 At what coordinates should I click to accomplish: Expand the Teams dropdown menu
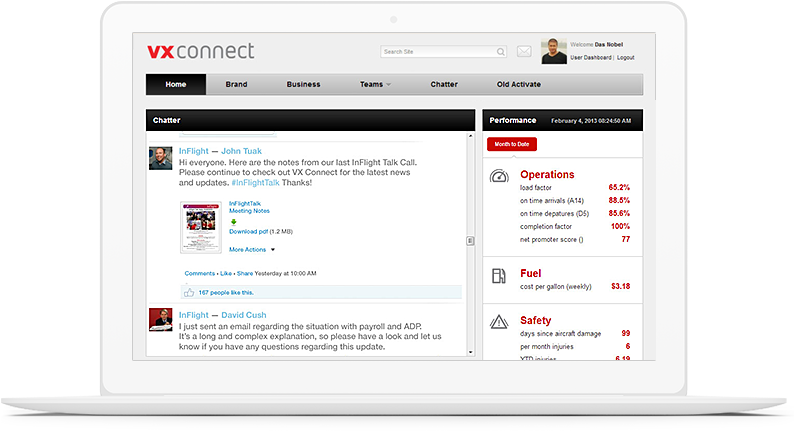(375, 85)
